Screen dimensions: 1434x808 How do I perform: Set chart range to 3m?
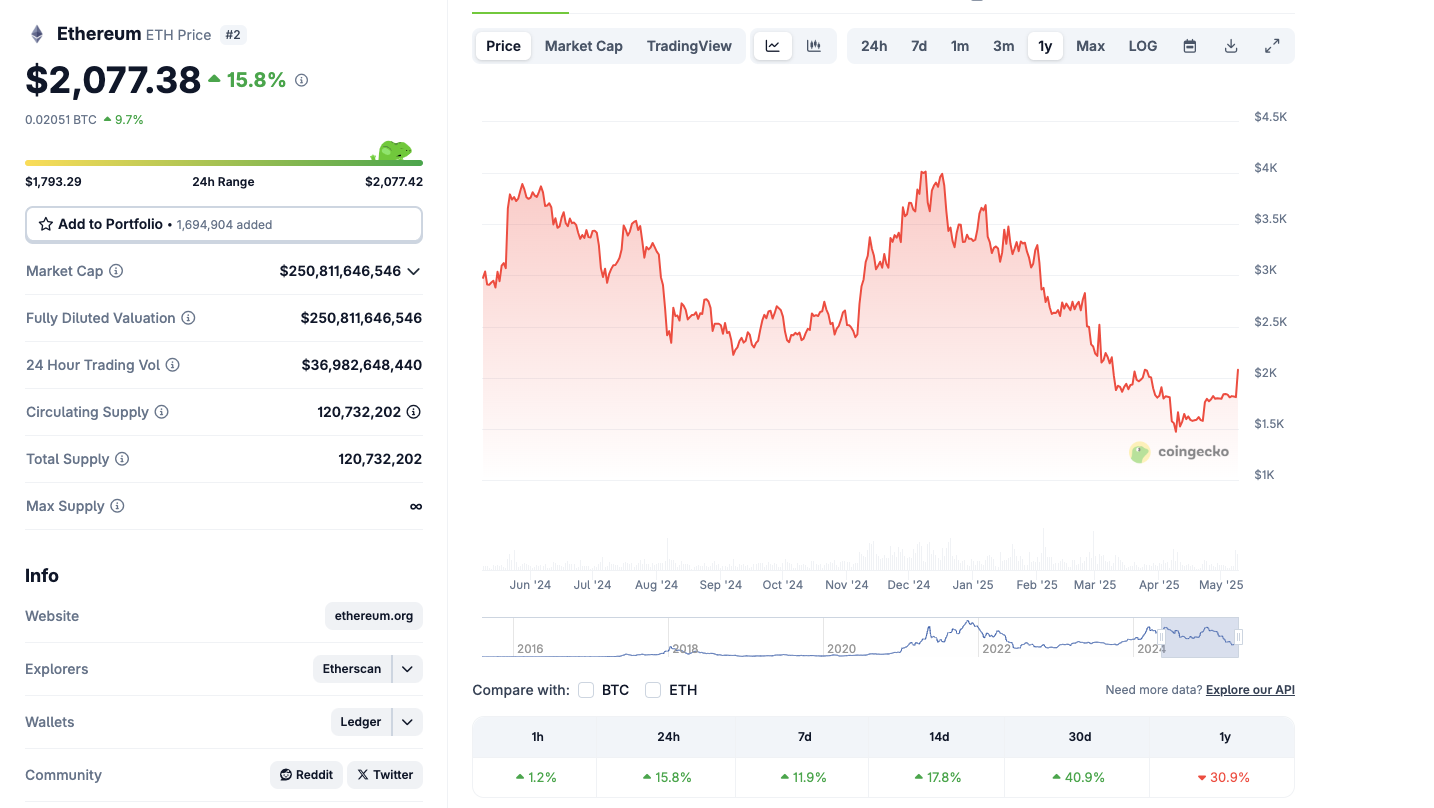[x=1004, y=46]
